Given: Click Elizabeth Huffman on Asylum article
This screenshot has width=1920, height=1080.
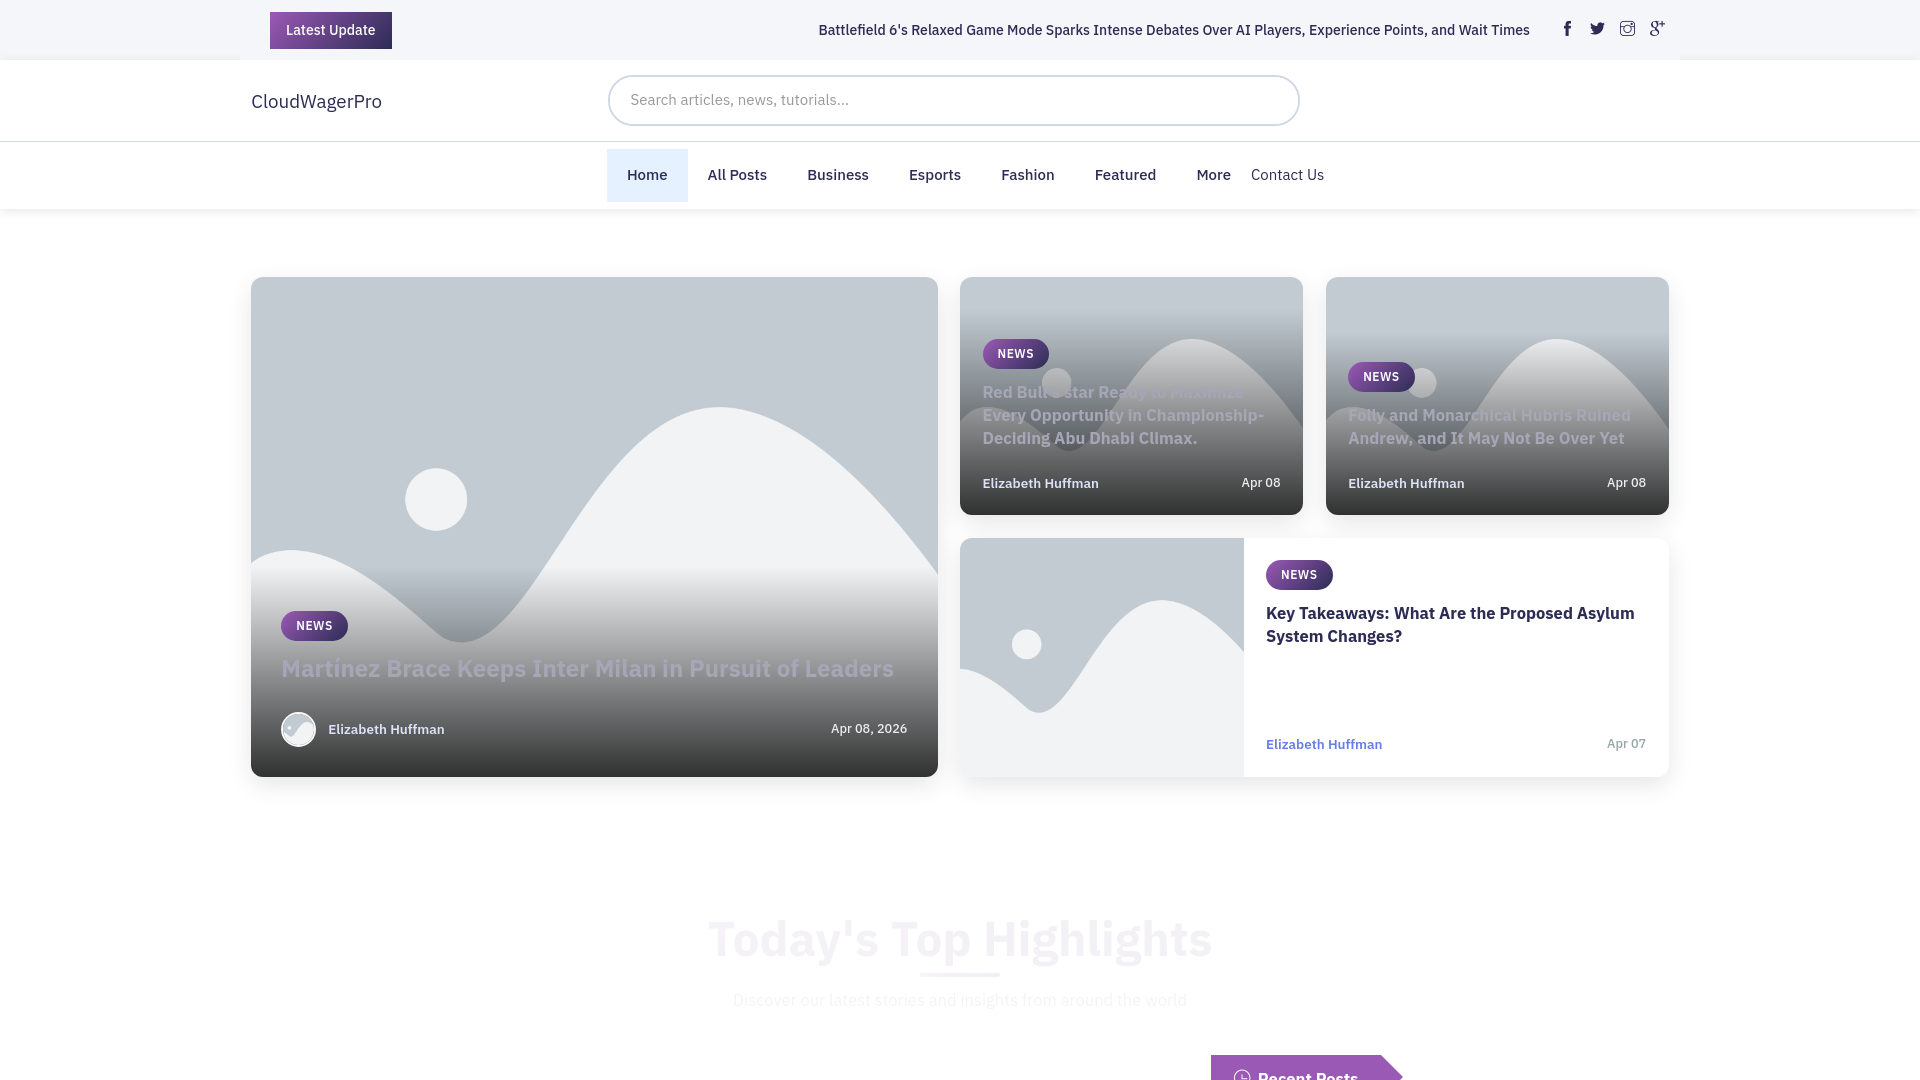Looking at the screenshot, I should click(1324, 744).
